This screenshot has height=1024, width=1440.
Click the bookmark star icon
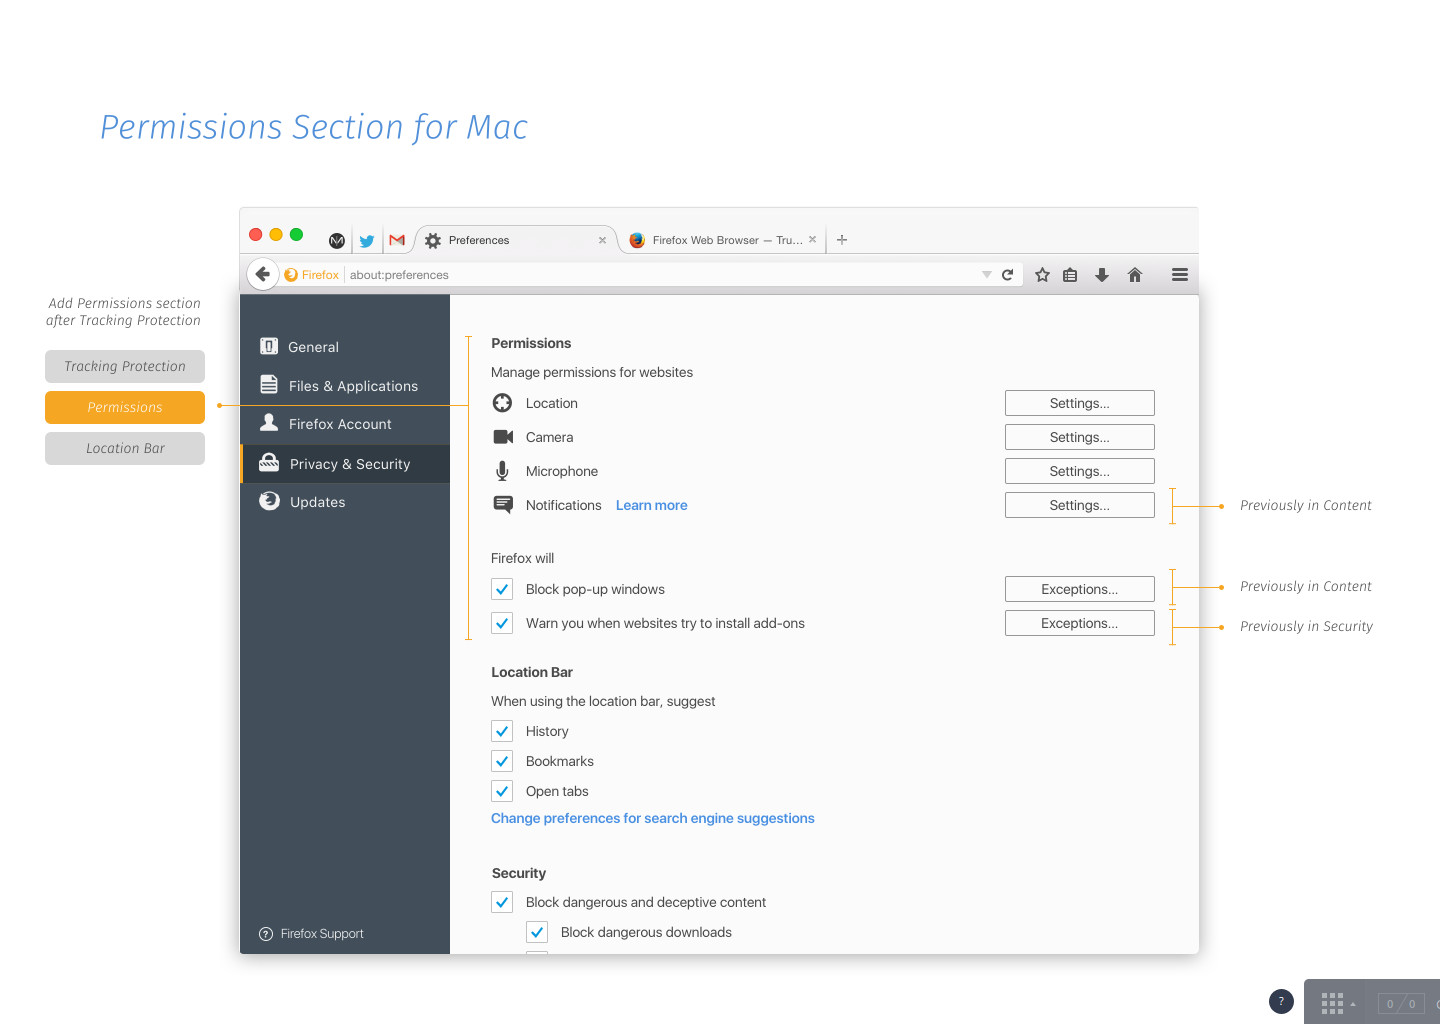coord(1042,275)
